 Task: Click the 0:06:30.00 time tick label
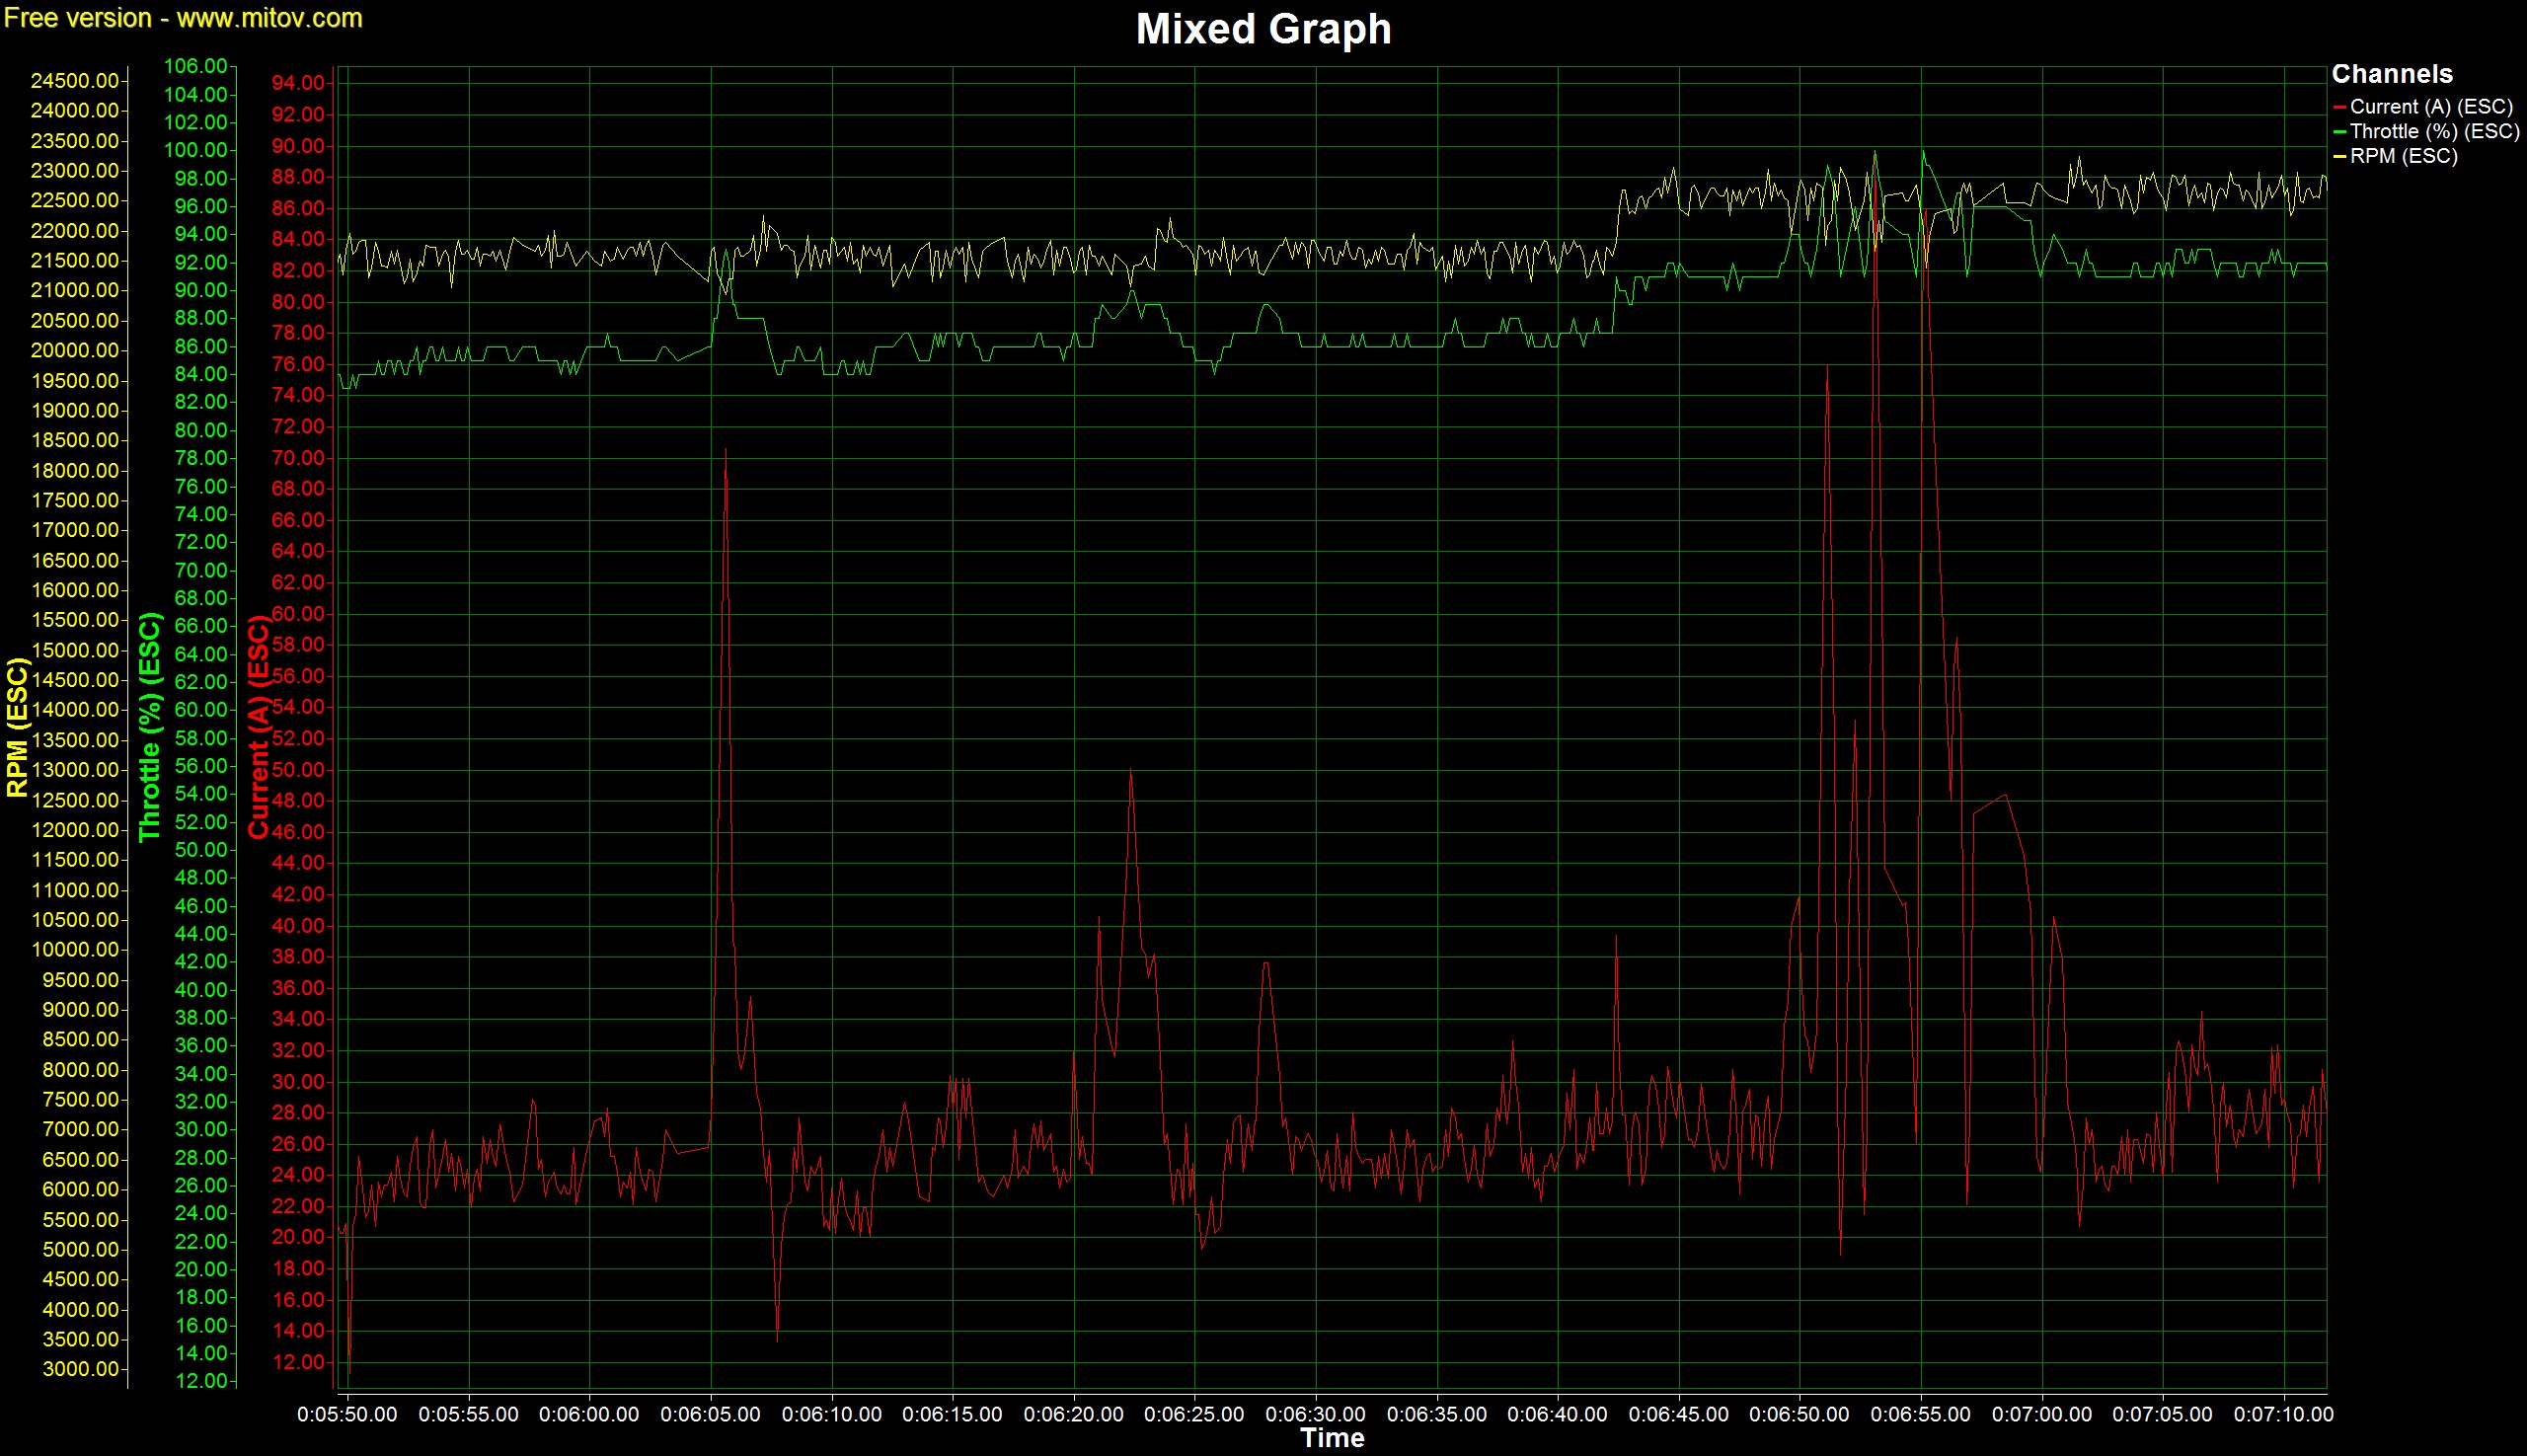click(1315, 1415)
